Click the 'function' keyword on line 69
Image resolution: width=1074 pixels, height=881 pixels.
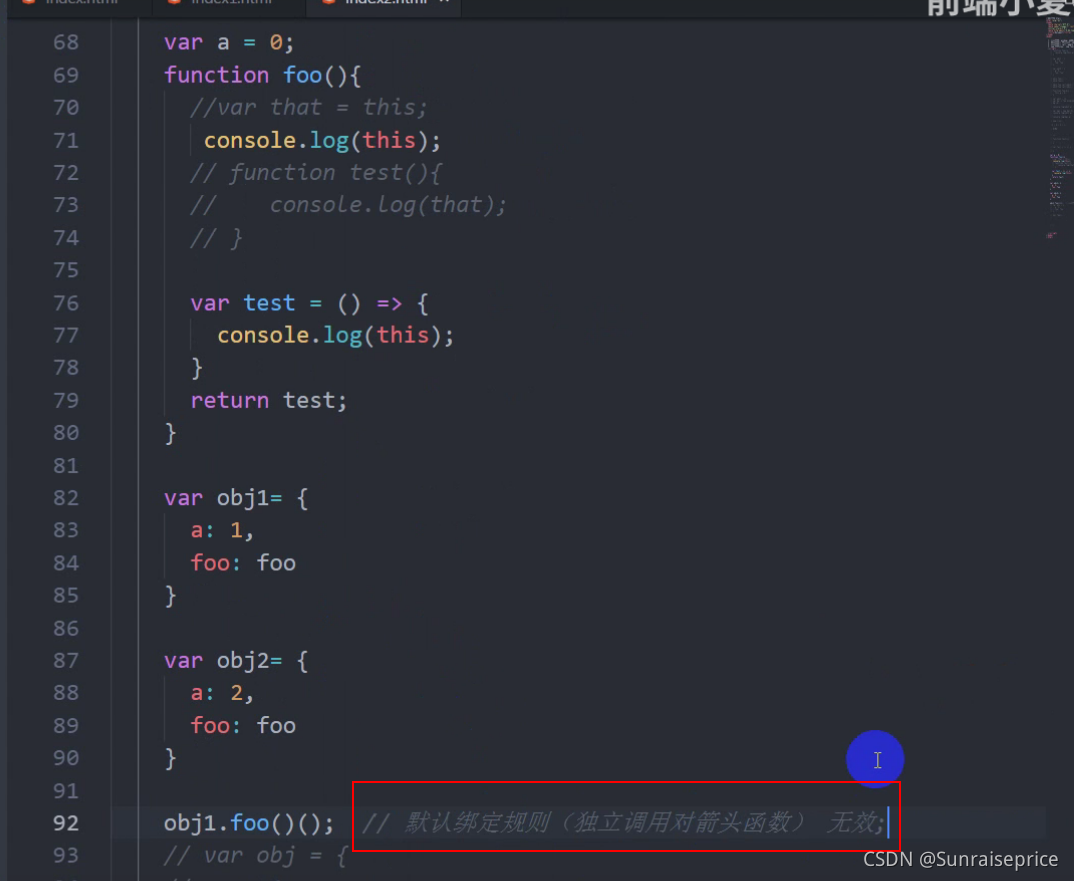click(216, 75)
